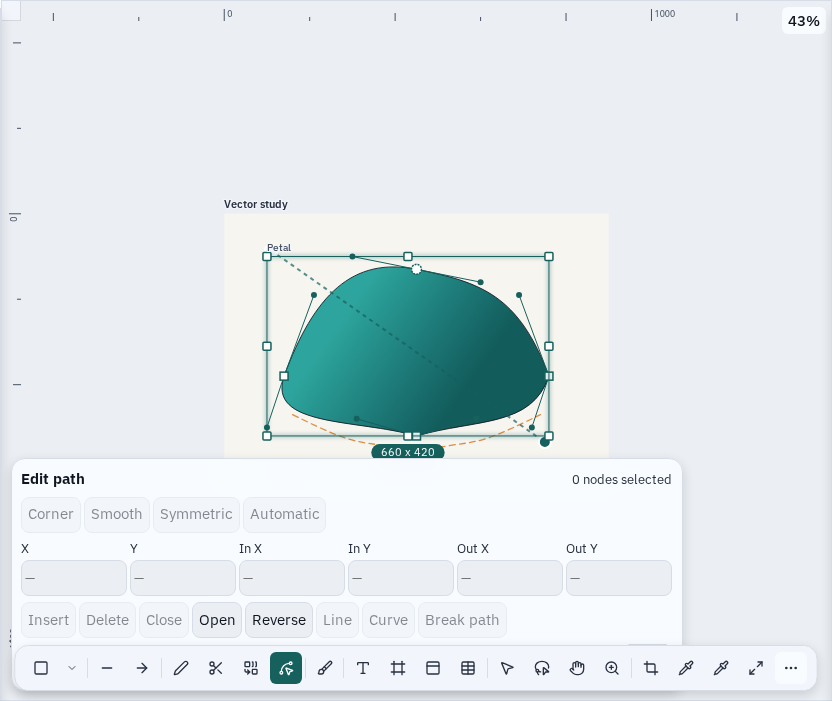
Task: Open the more tools ellipsis menu
Action: coord(791,668)
